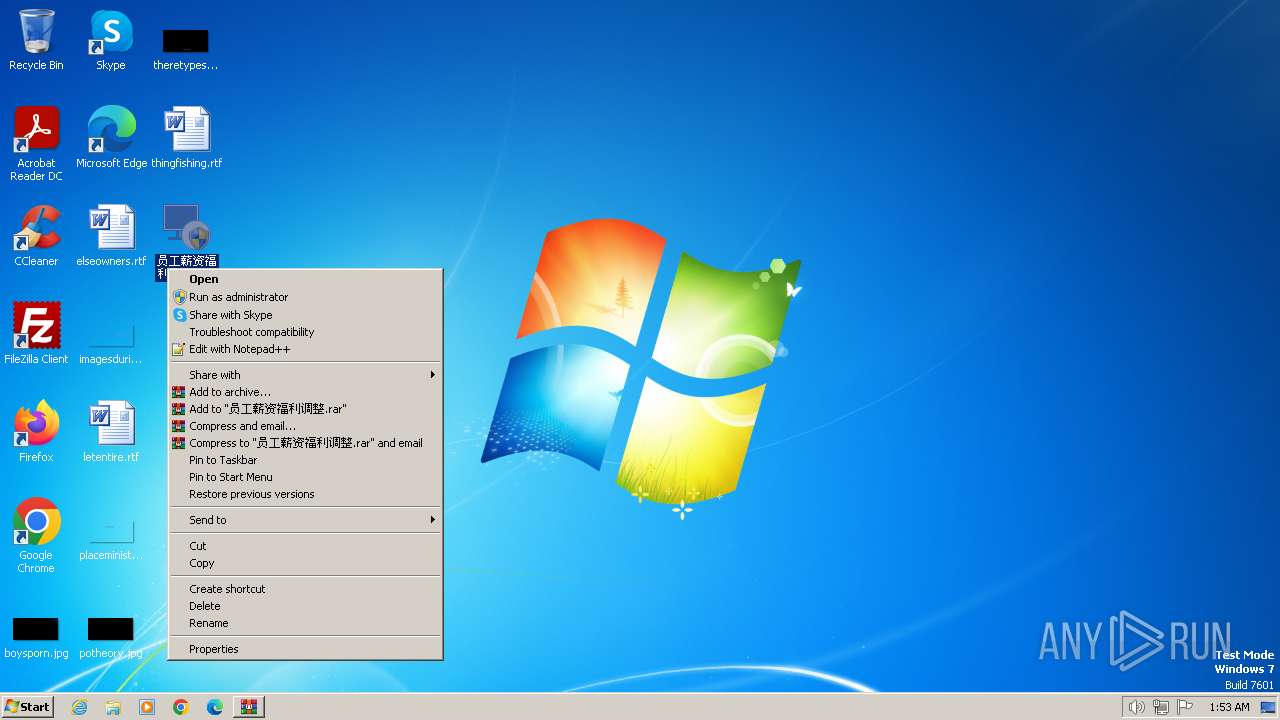Image resolution: width=1280 pixels, height=720 pixels.
Task: Expand the Share with submenu
Action: [305, 375]
